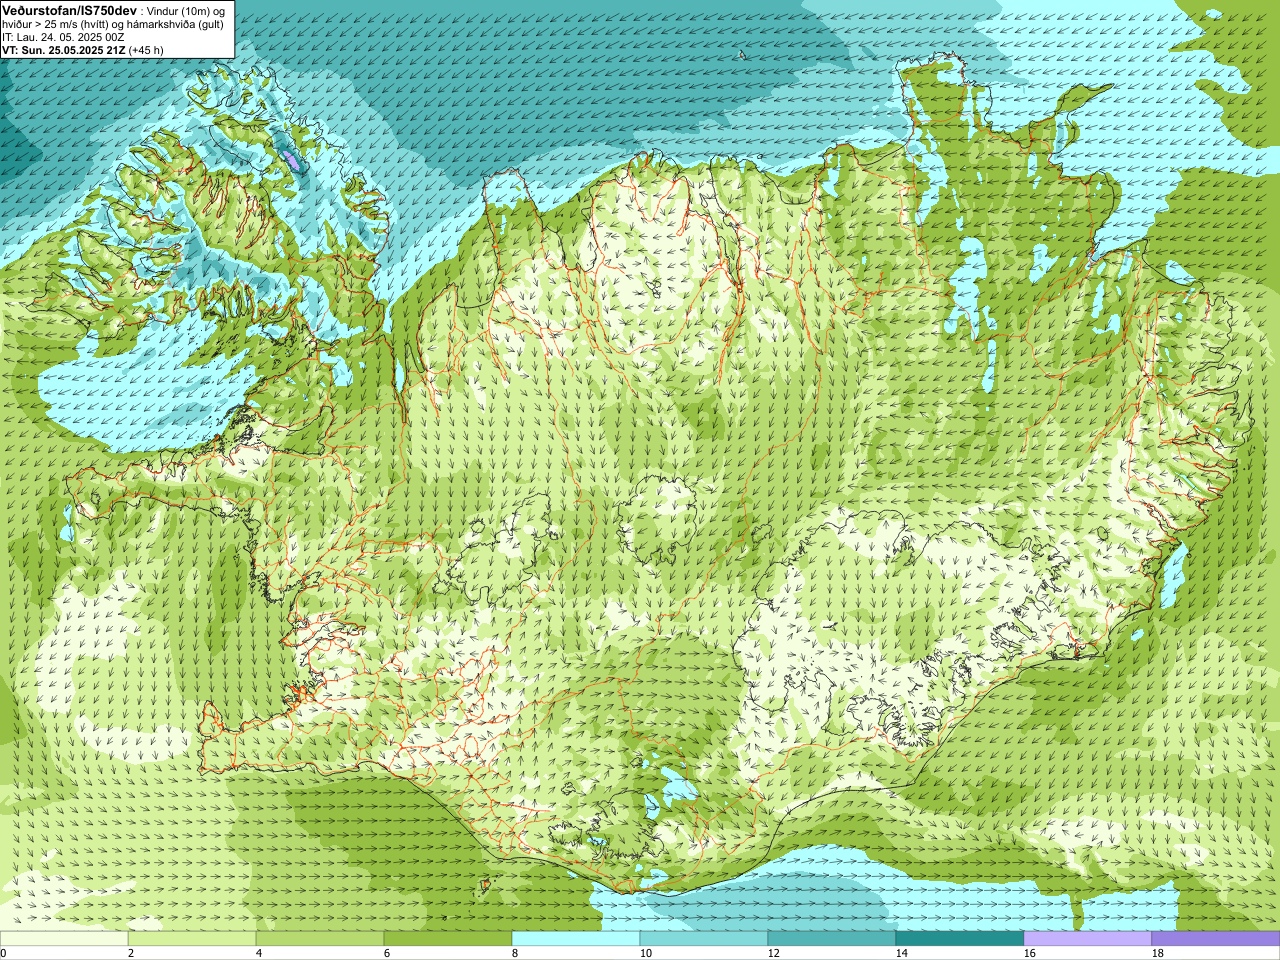Click the light cyan 8–10 m/s legend swatch
1280x960 pixels.
coord(576,939)
